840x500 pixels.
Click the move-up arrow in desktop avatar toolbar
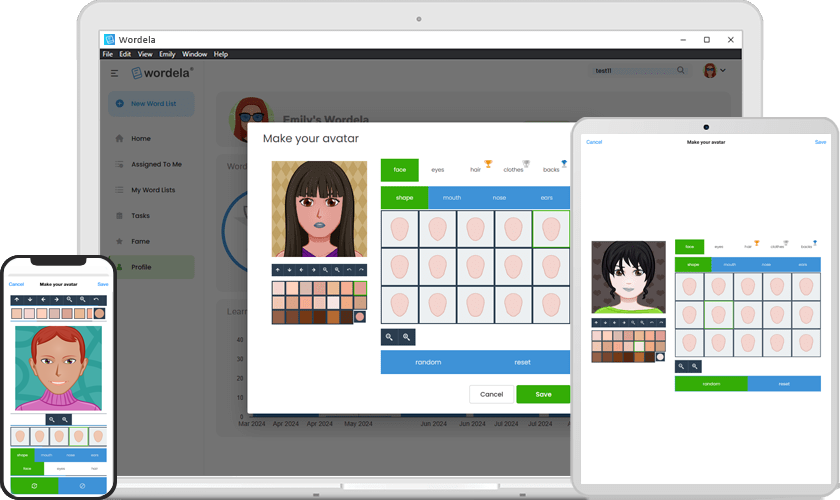coord(278,270)
